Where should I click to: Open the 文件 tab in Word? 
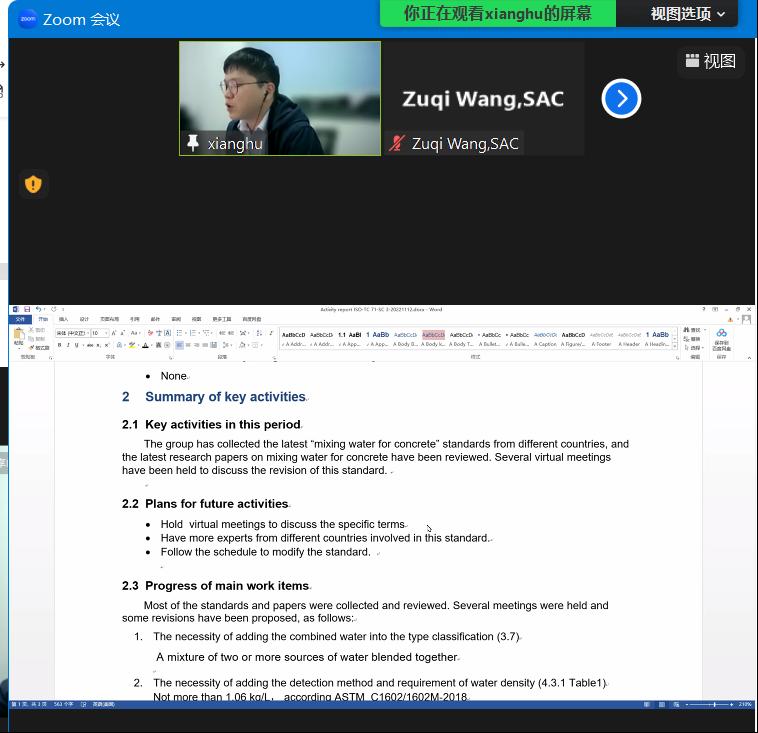click(18, 320)
